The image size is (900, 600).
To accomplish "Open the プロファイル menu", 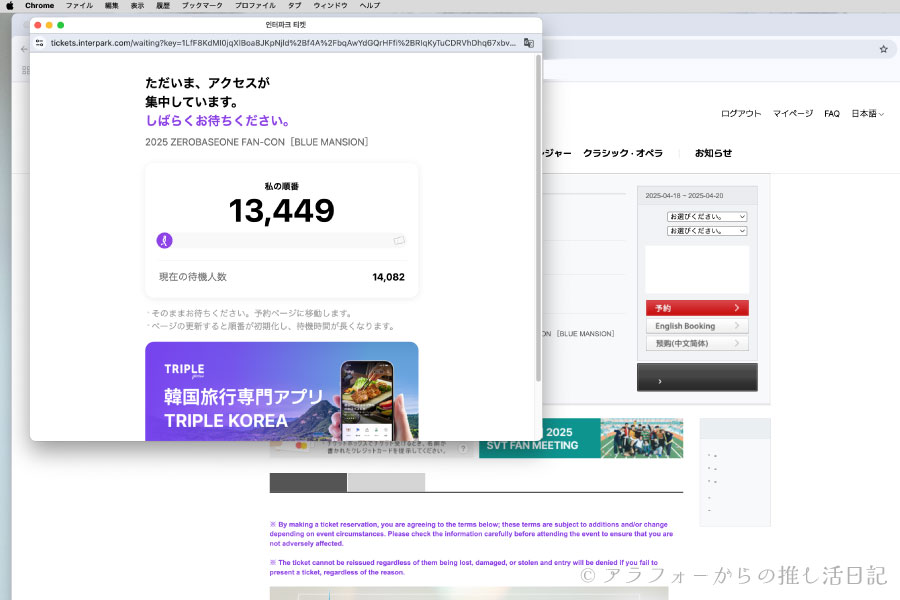I will pos(255,6).
